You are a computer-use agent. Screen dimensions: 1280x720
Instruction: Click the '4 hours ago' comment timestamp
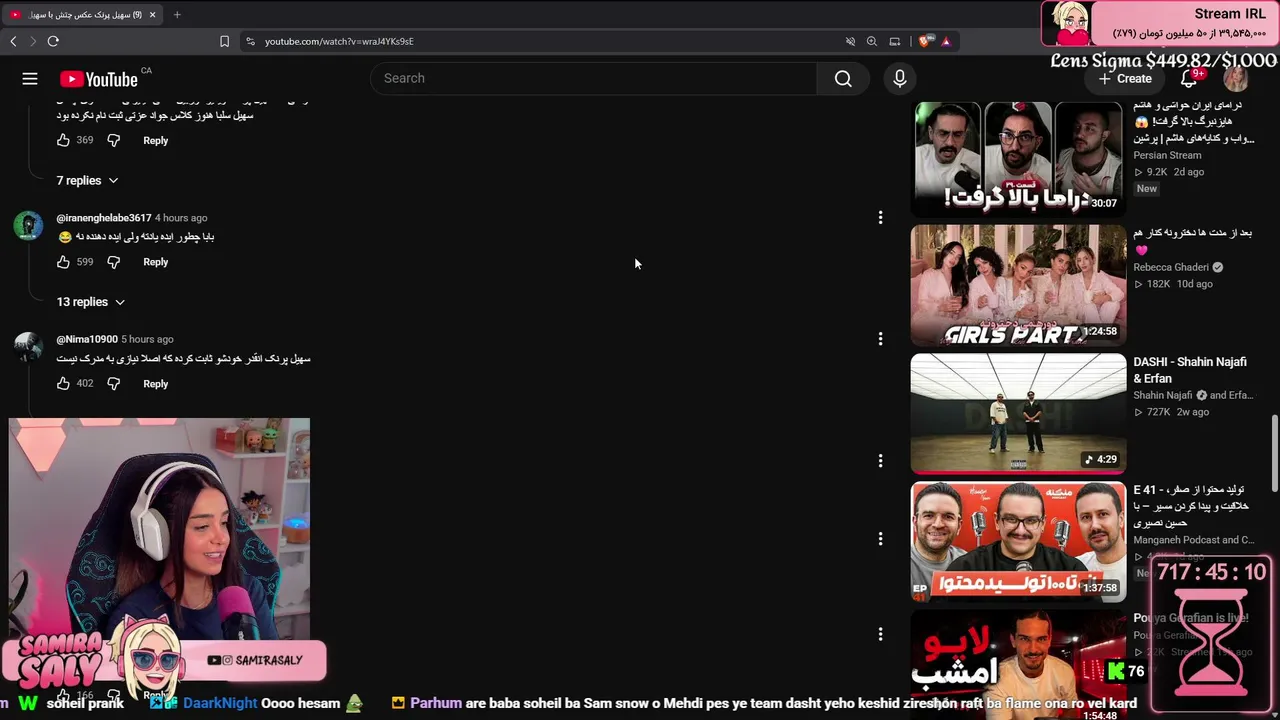point(181,218)
